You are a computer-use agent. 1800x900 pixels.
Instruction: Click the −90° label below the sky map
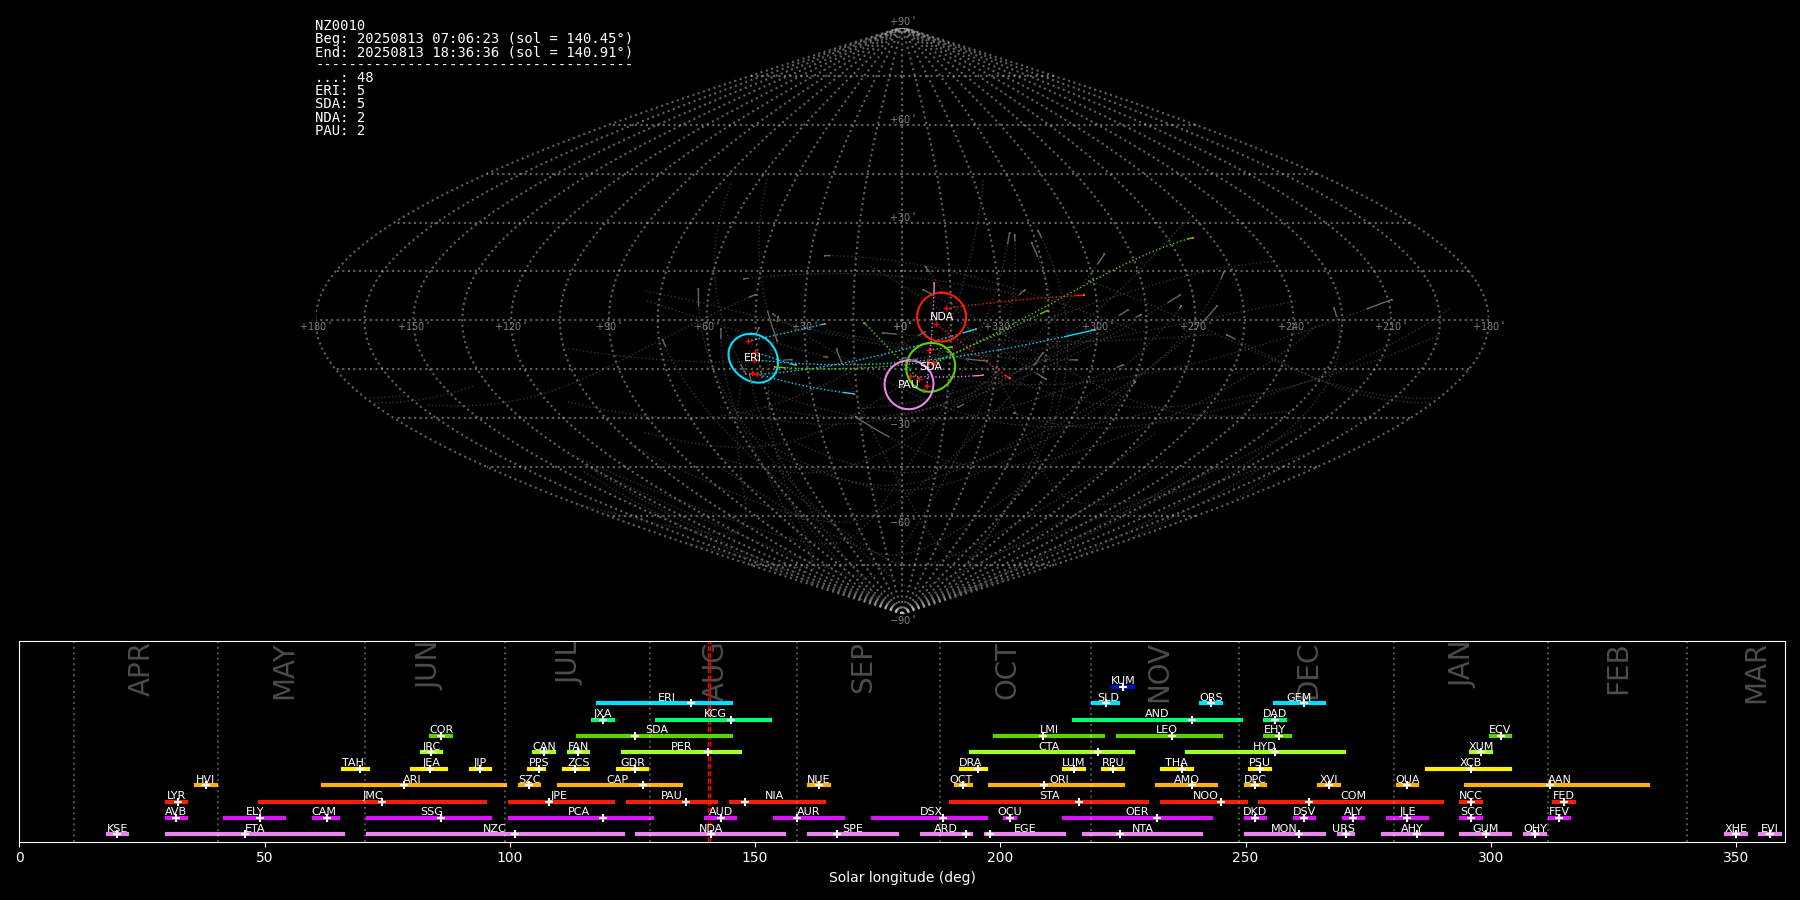click(x=902, y=621)
